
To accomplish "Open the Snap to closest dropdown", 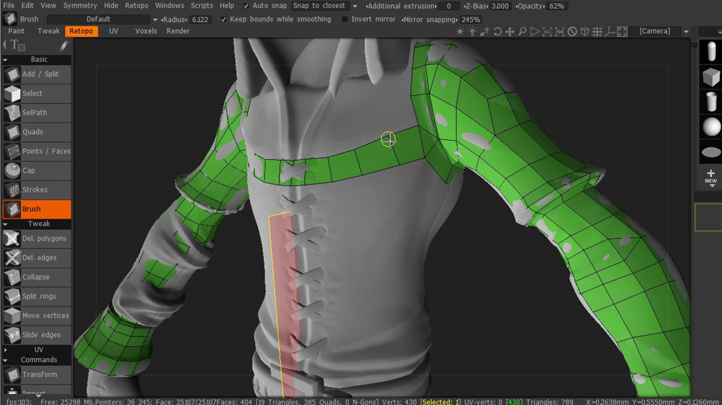I will (325, 6).
